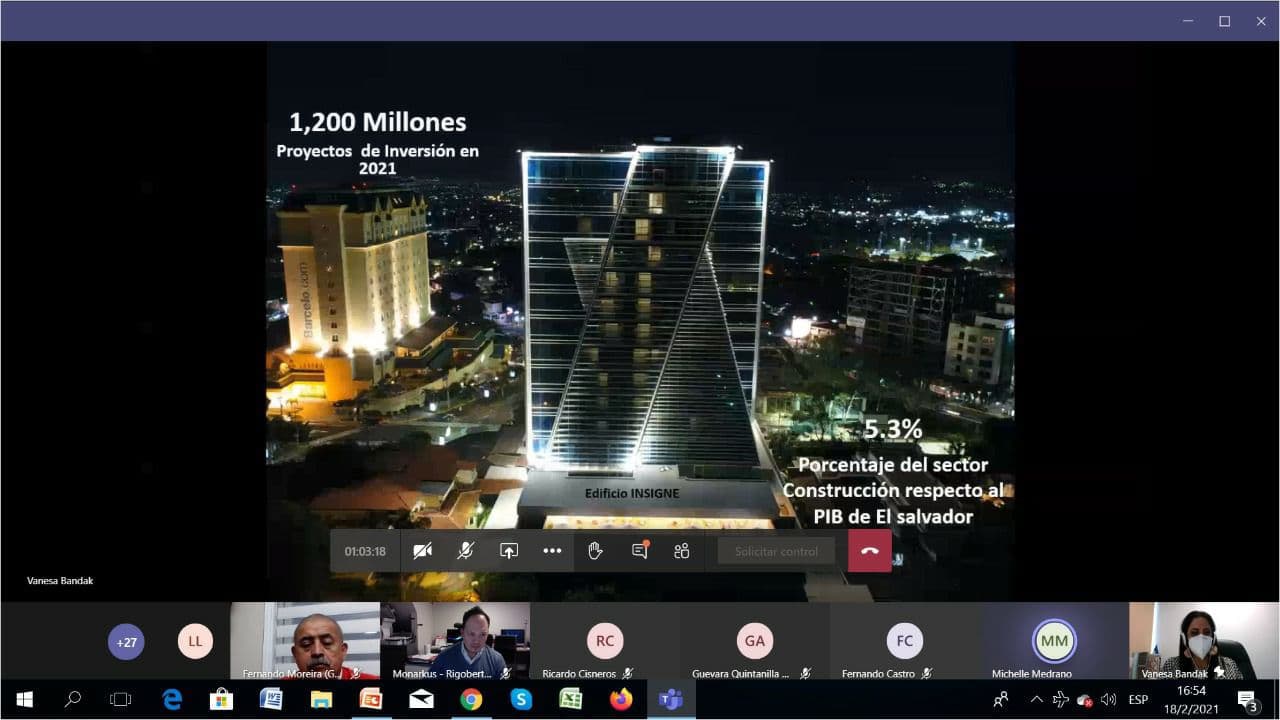Select Michelle Medrano participant tile
The height and width of the screenshot is (720, 1280).
click(x=1054, y=641)
